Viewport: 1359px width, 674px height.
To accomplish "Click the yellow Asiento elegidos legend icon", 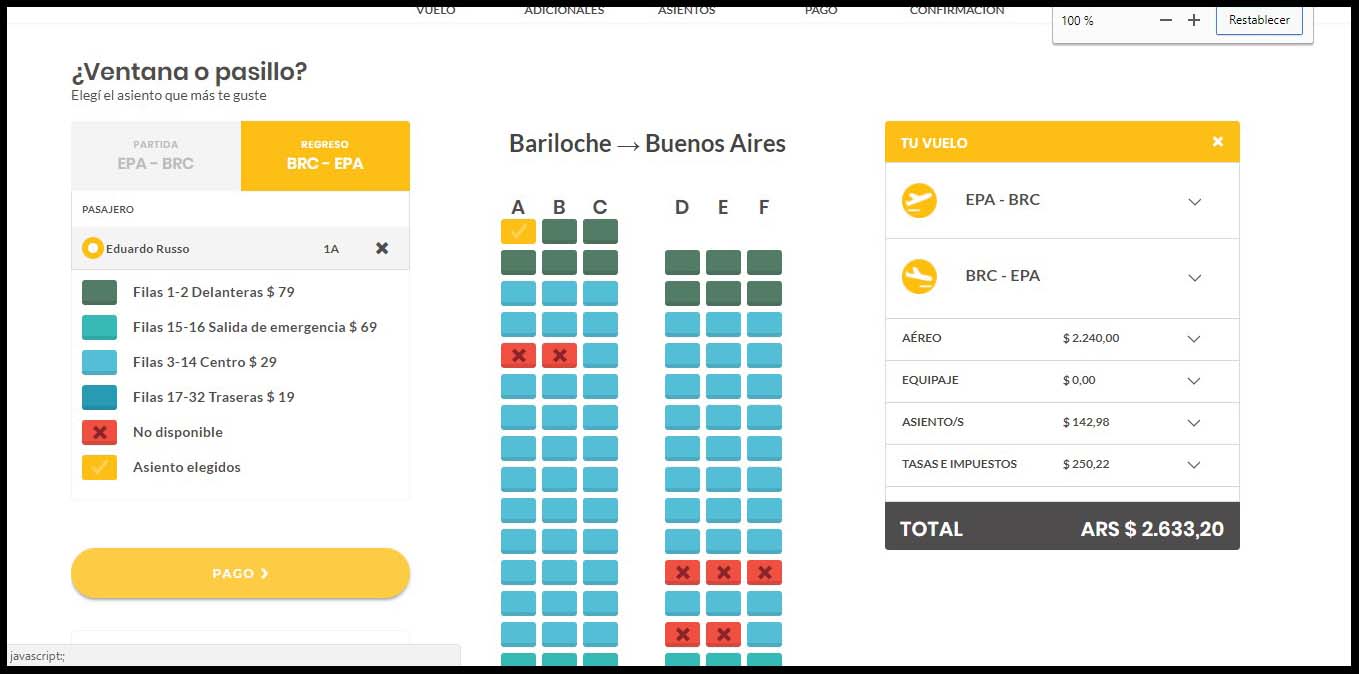I will 99,467.
